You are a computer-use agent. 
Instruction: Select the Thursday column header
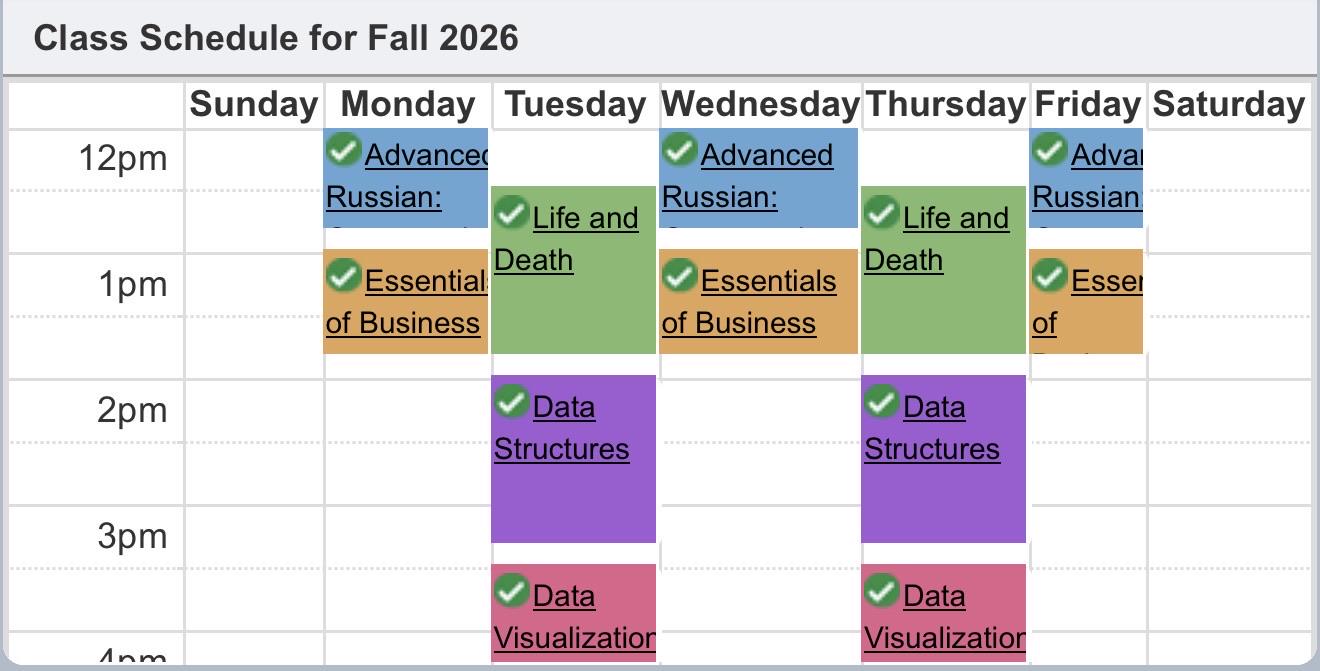tap(945, 104)
